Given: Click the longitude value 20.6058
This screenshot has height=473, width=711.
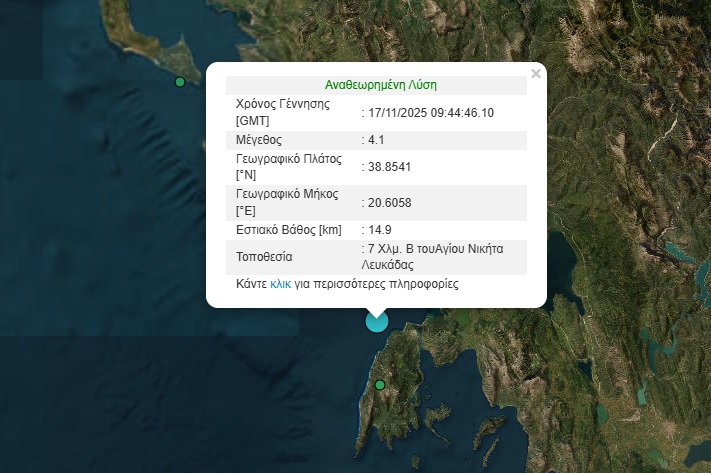Looking at the screenshot, I should pyautogui.click(x=390, y=203).
